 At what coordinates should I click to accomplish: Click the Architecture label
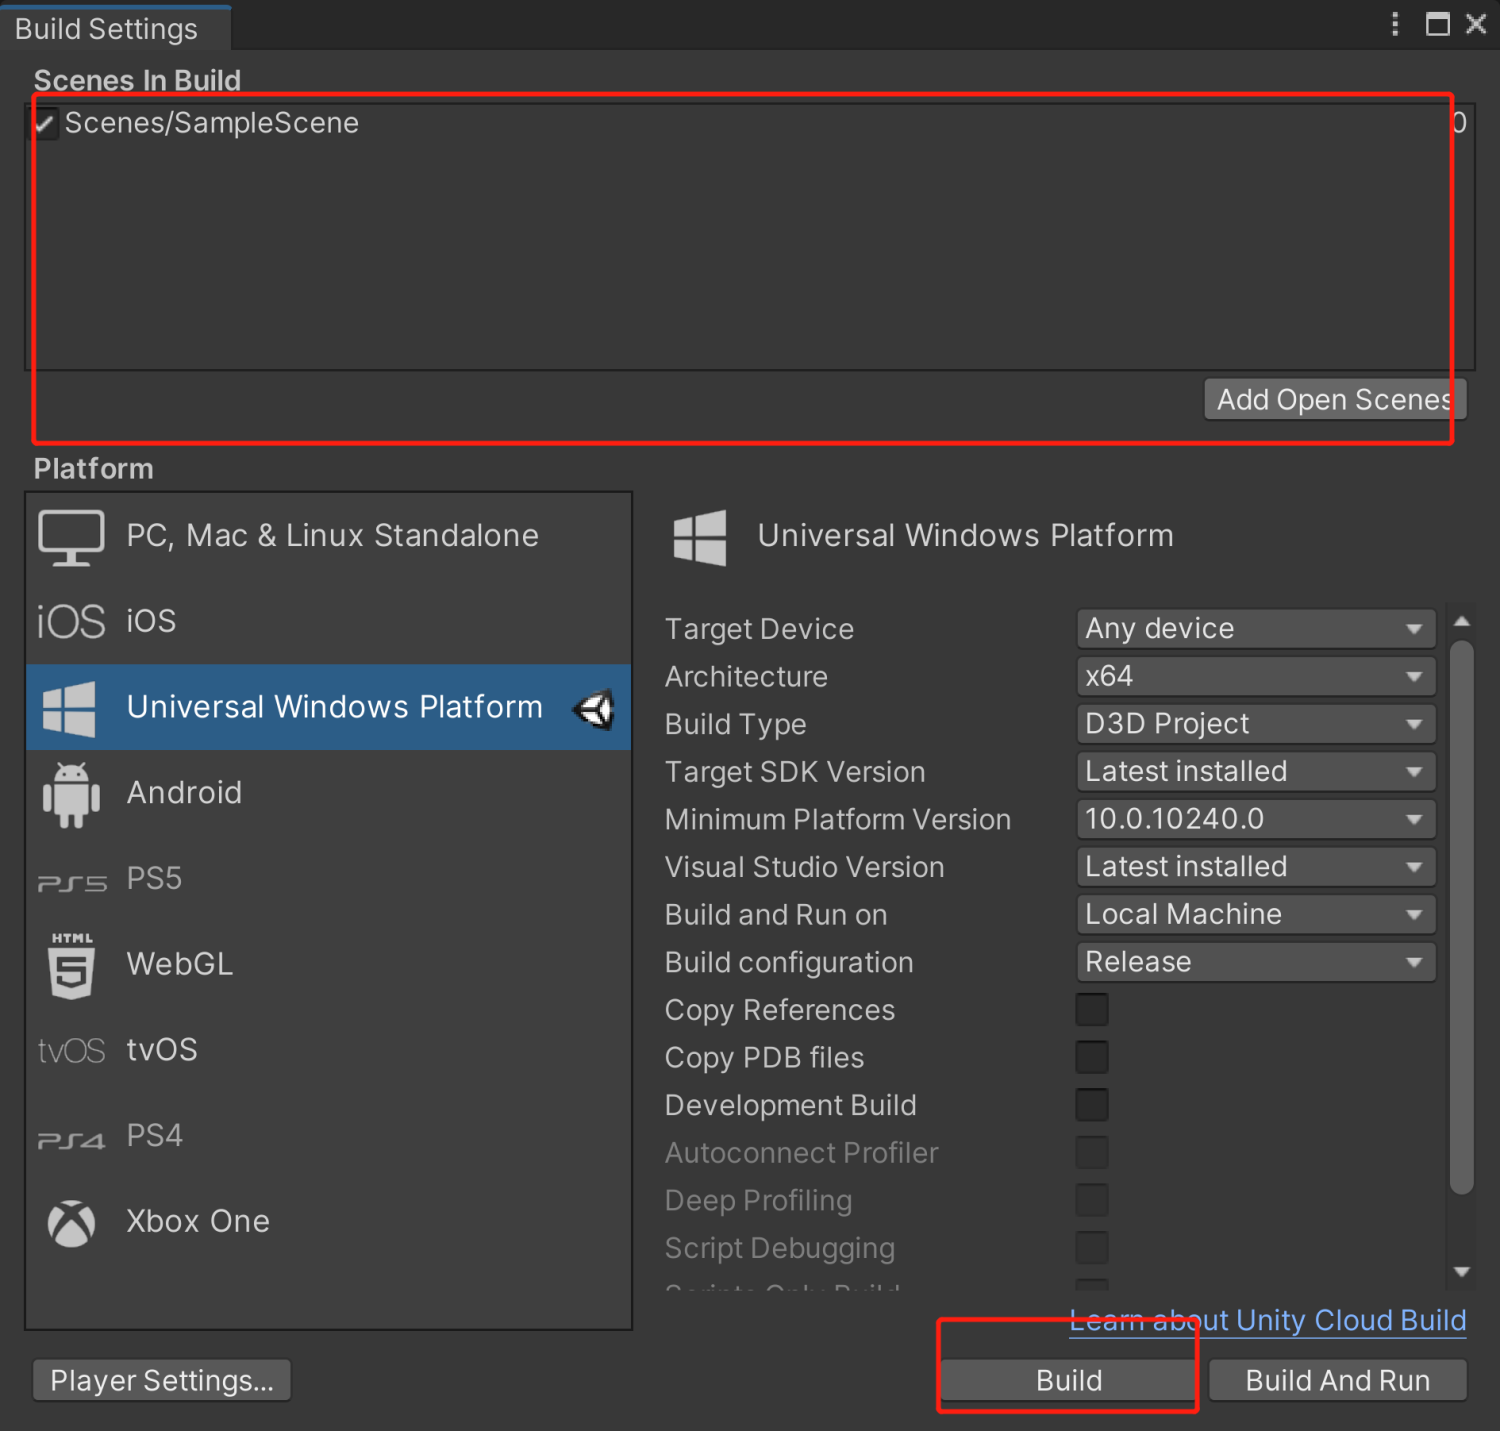(x=746, y=677)
